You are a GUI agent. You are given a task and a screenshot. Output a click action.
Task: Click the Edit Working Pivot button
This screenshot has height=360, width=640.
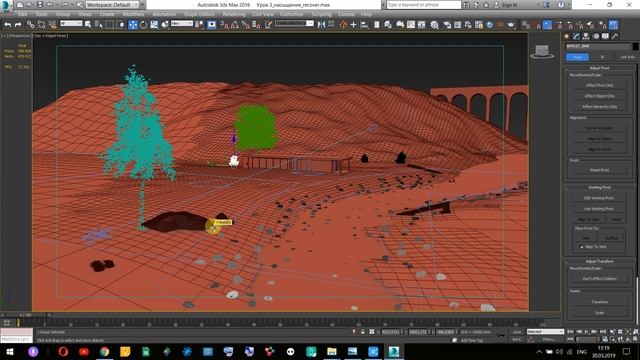tap(599, 198)
